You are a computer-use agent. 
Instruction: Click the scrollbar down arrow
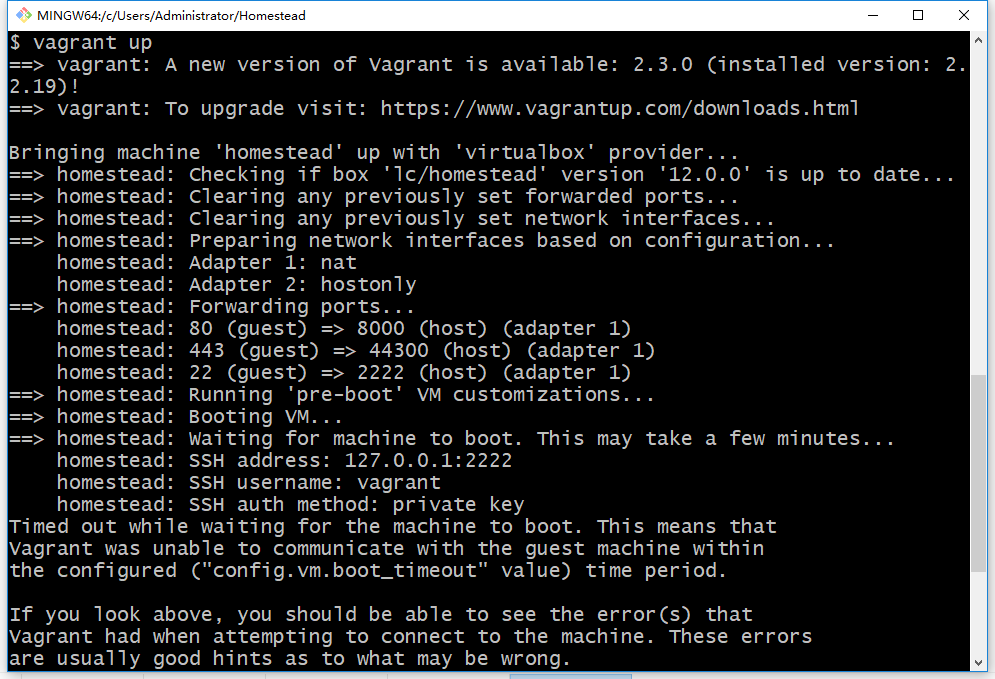(x=979, y=661)
